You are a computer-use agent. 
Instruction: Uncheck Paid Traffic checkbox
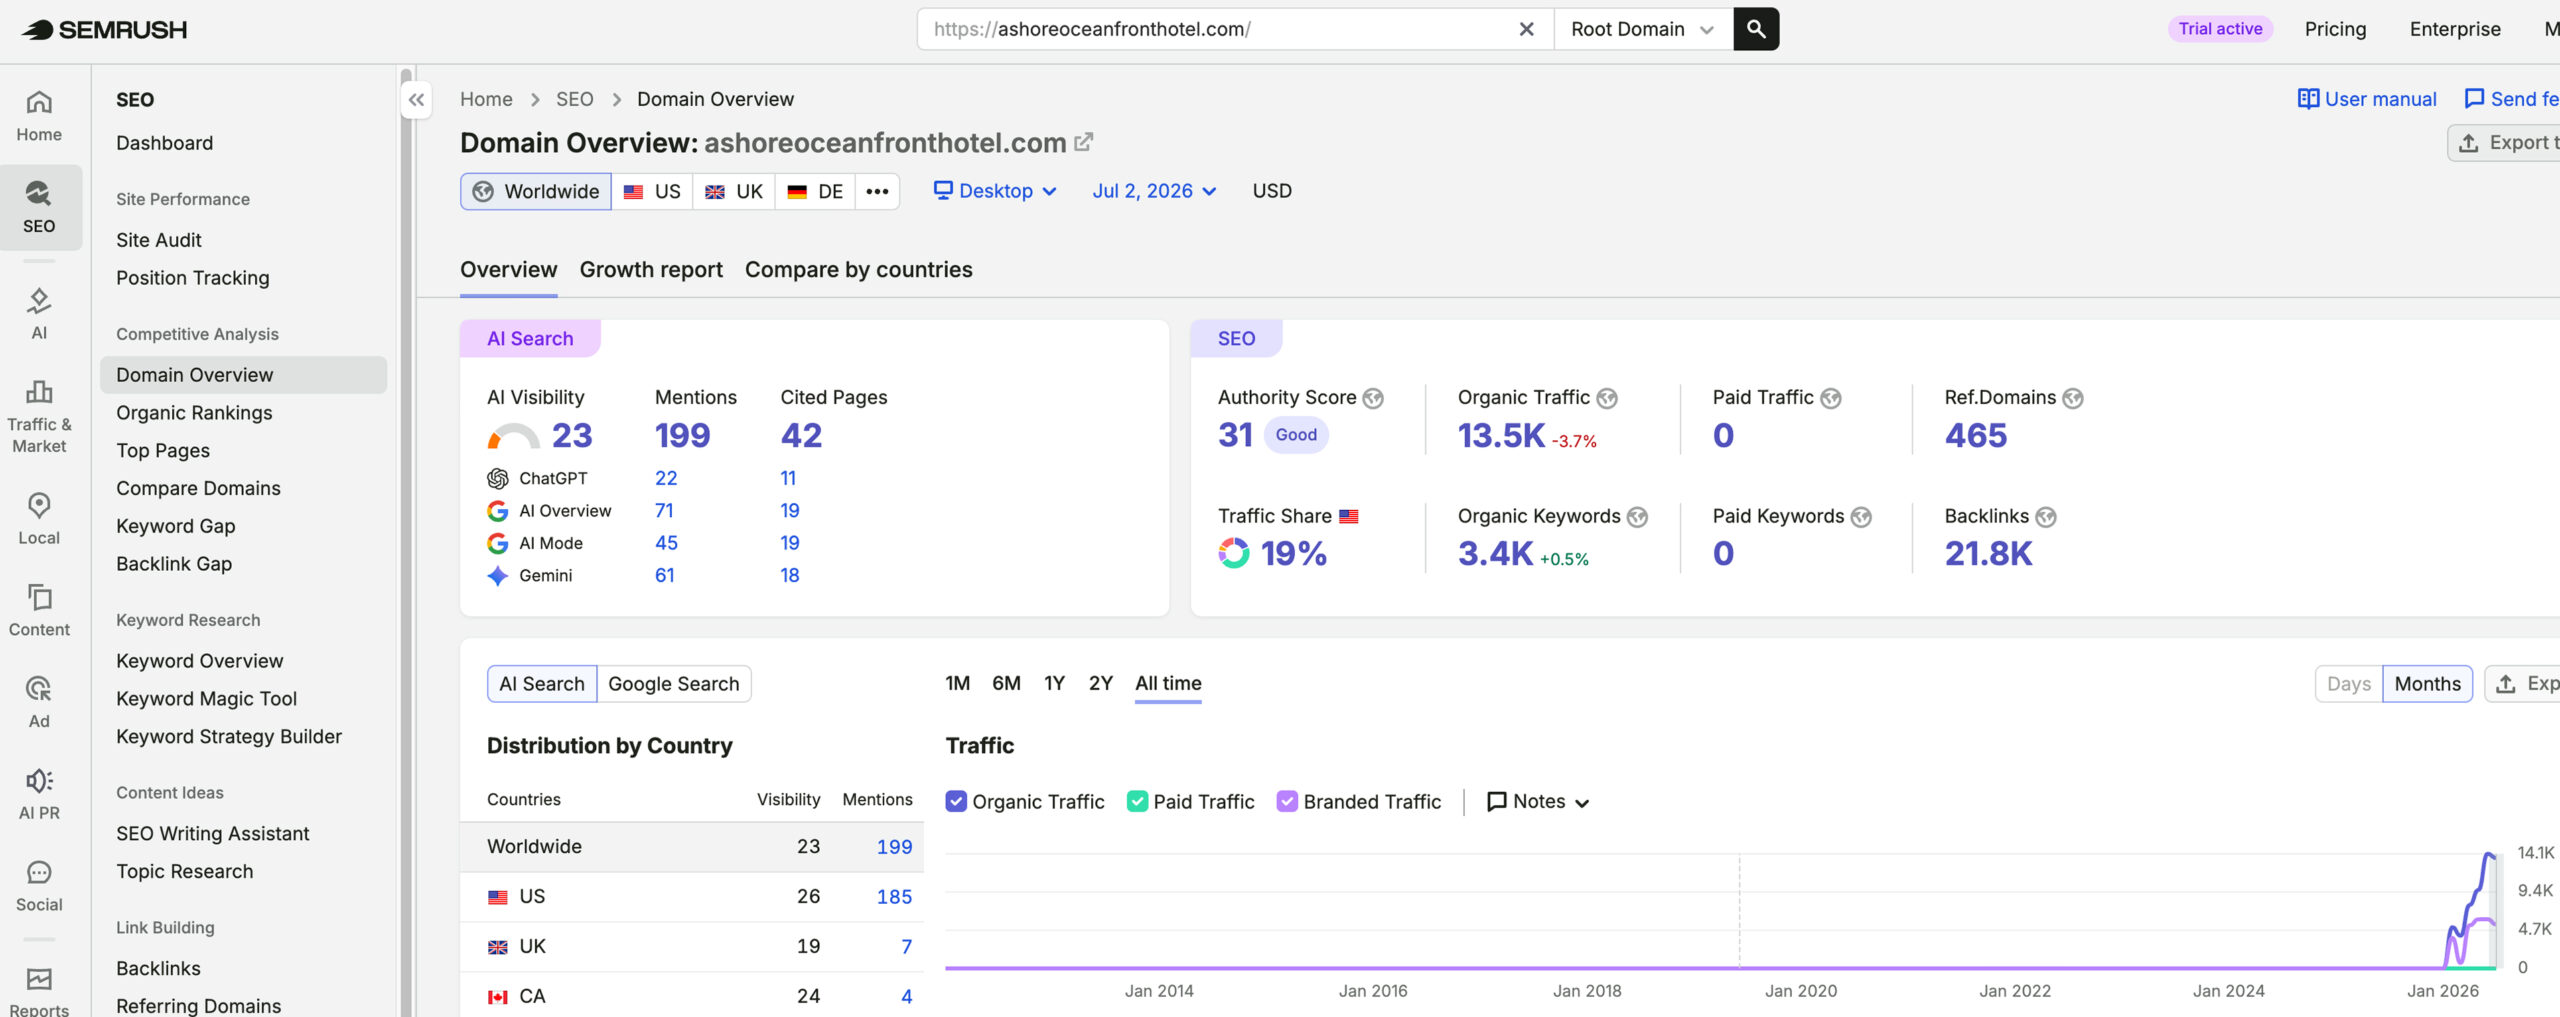[x=1137, y=802]
